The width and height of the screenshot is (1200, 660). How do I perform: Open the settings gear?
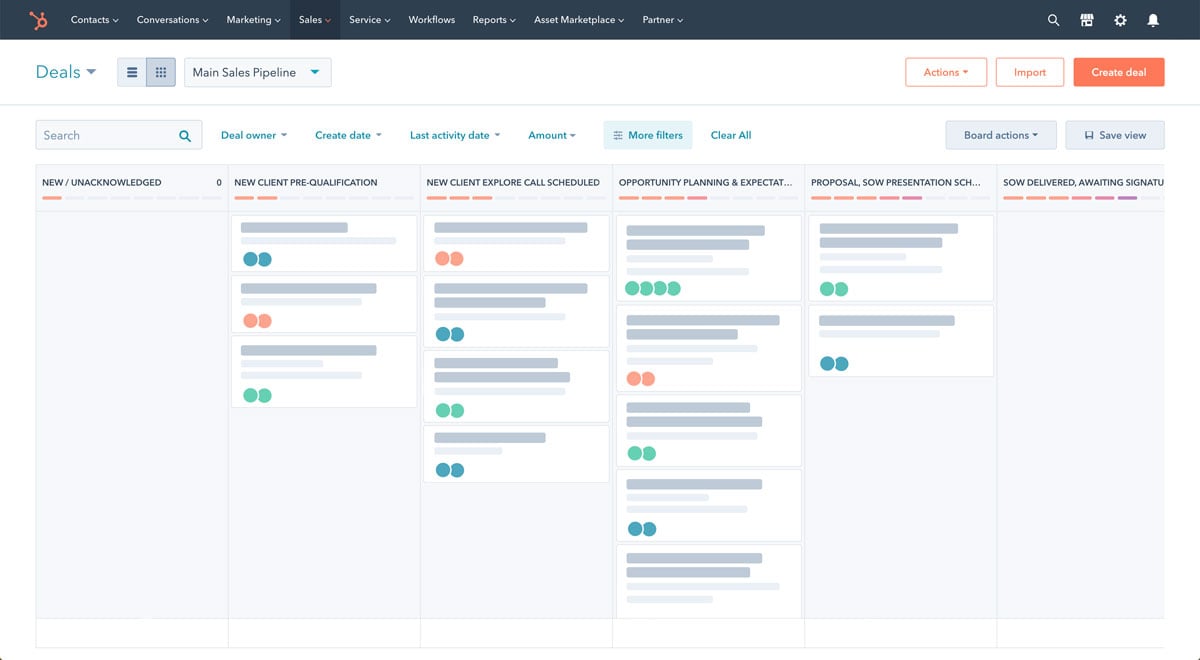pyautogui.click(x=1120, y=19)
